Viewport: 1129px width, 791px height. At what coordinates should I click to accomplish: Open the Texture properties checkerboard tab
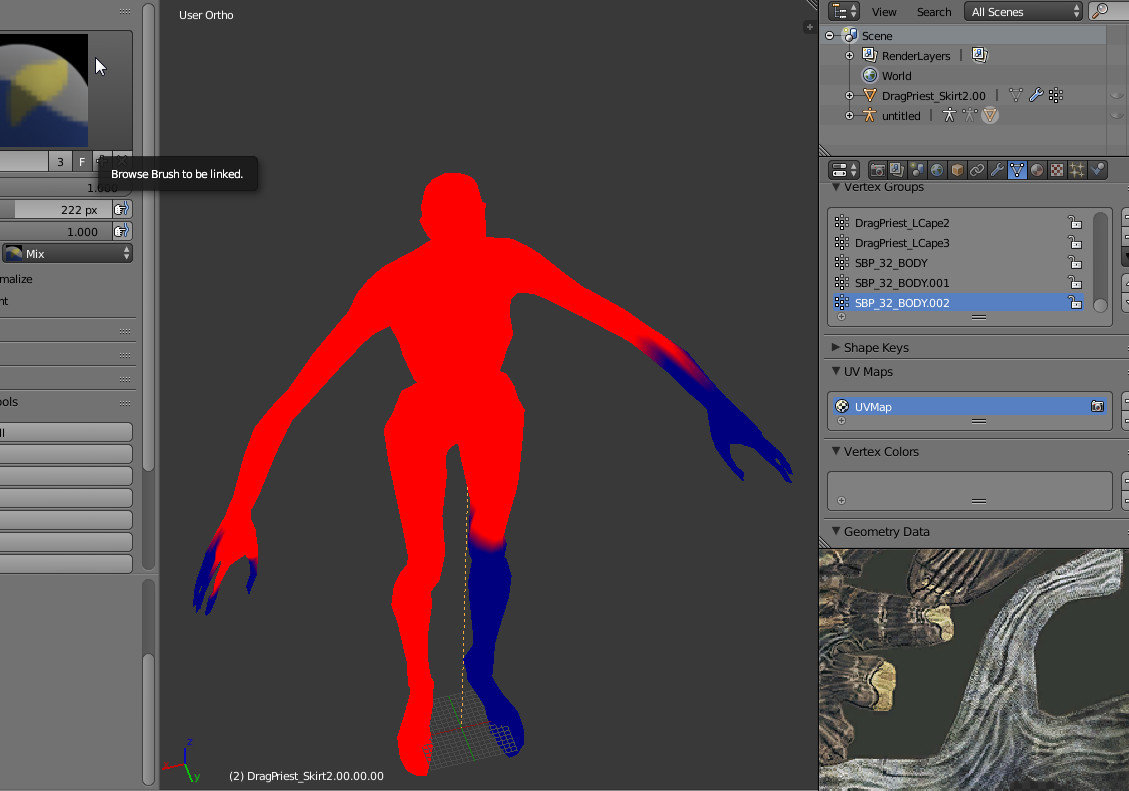1056,170
